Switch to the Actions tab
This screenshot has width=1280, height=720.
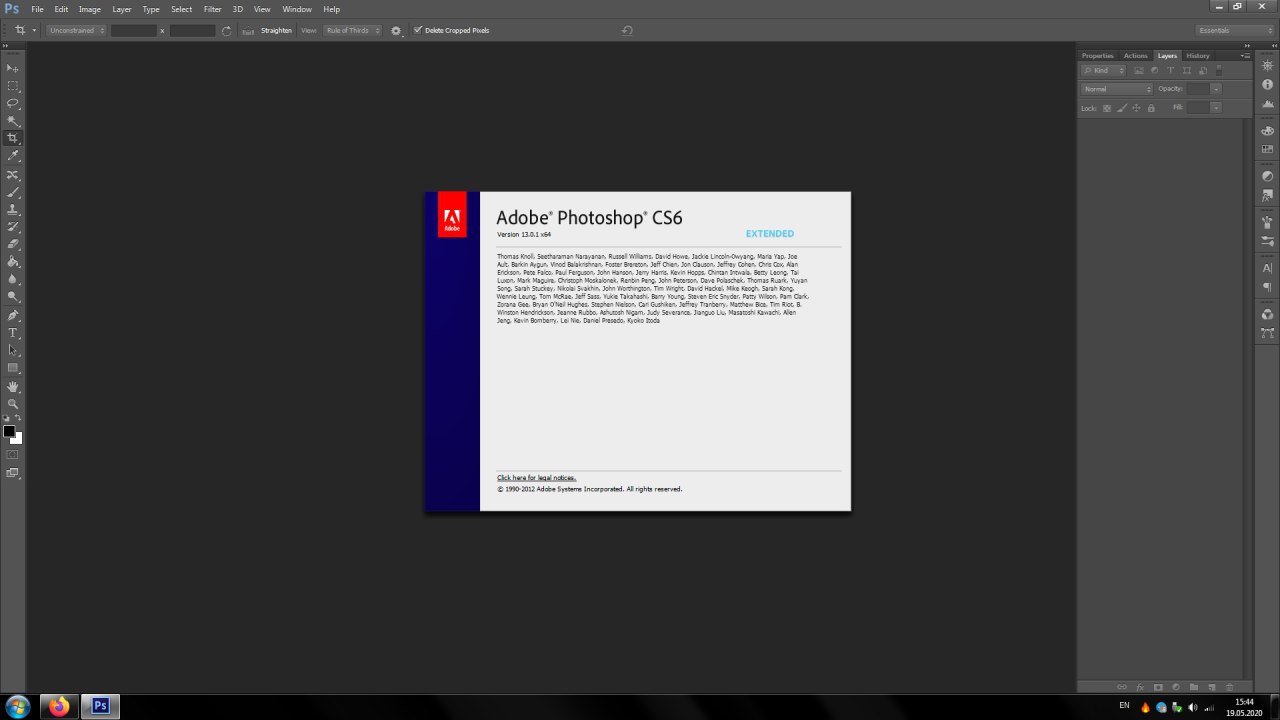pos(1135,56)
